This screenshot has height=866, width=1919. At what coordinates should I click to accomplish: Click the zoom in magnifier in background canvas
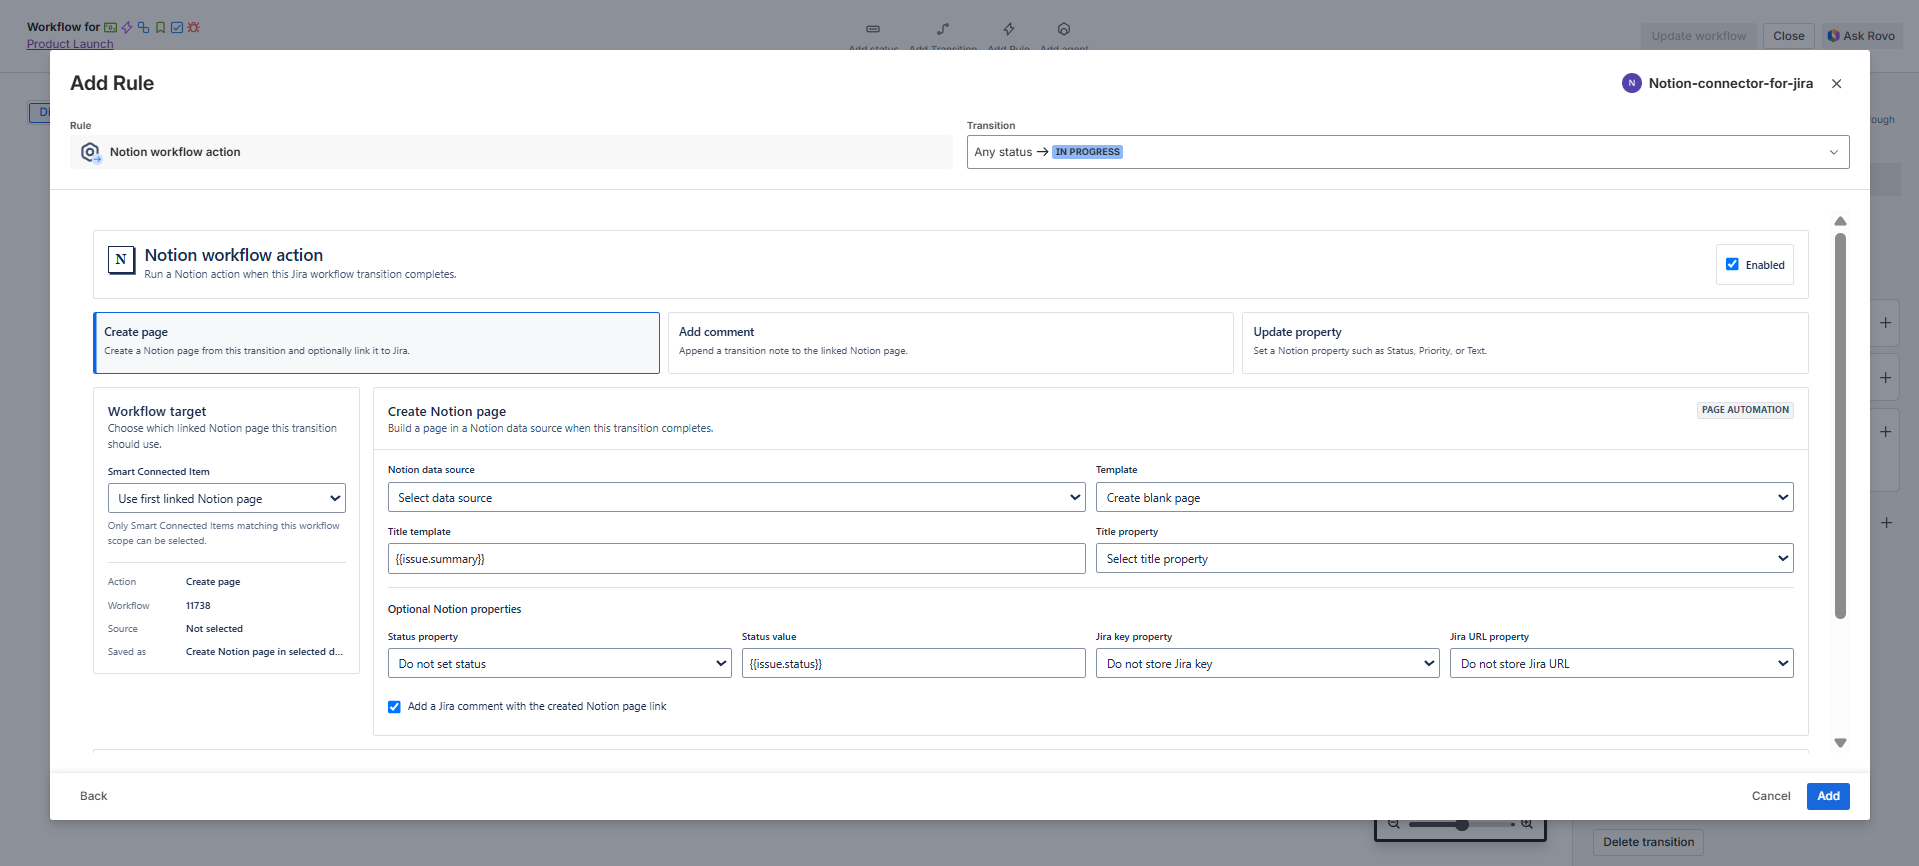(x=1527, y=824)
